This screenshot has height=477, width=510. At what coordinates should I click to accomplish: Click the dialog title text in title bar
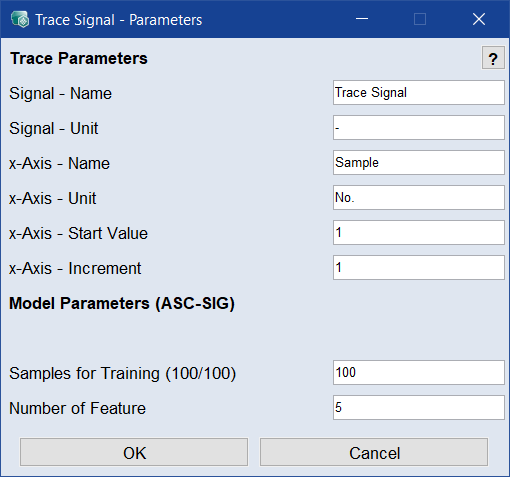click(x=119, y=20)
